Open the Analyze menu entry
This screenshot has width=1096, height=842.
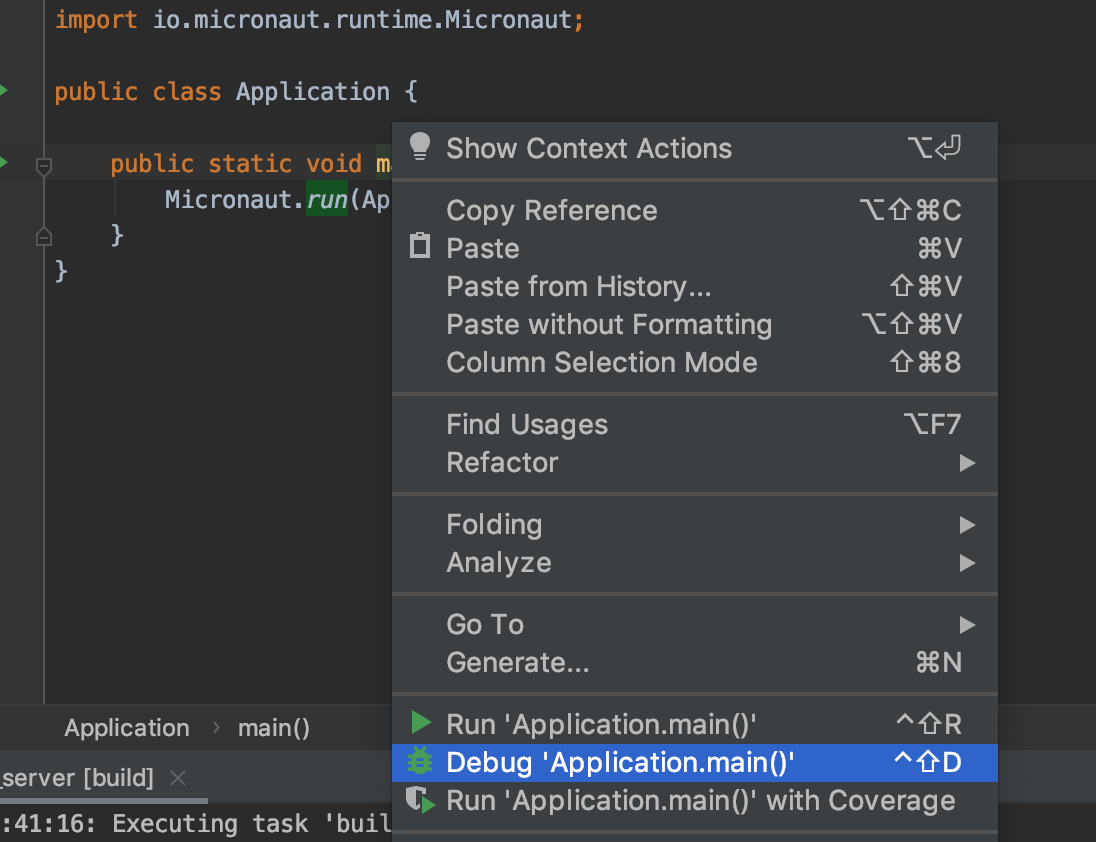coord(695,562)
